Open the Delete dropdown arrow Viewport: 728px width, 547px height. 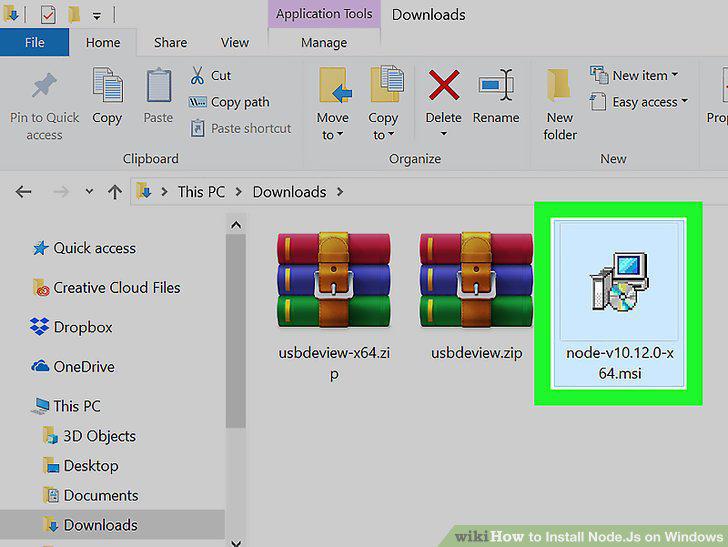(444, 134)
